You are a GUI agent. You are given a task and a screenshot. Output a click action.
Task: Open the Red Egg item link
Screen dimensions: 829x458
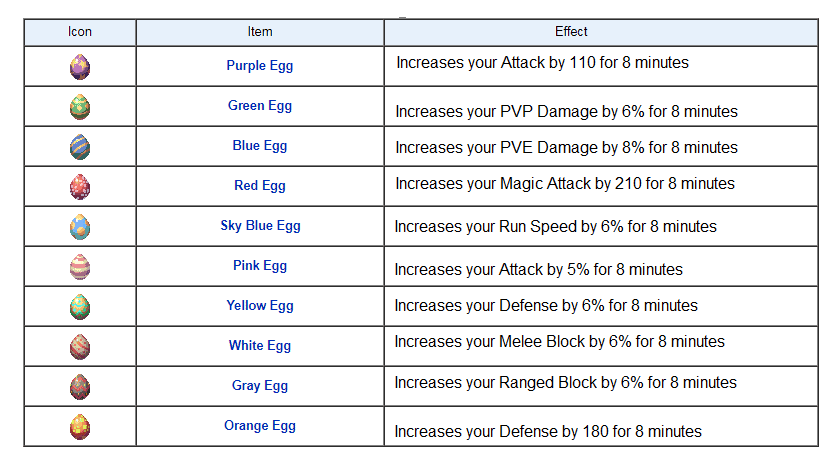click(260, 186)
